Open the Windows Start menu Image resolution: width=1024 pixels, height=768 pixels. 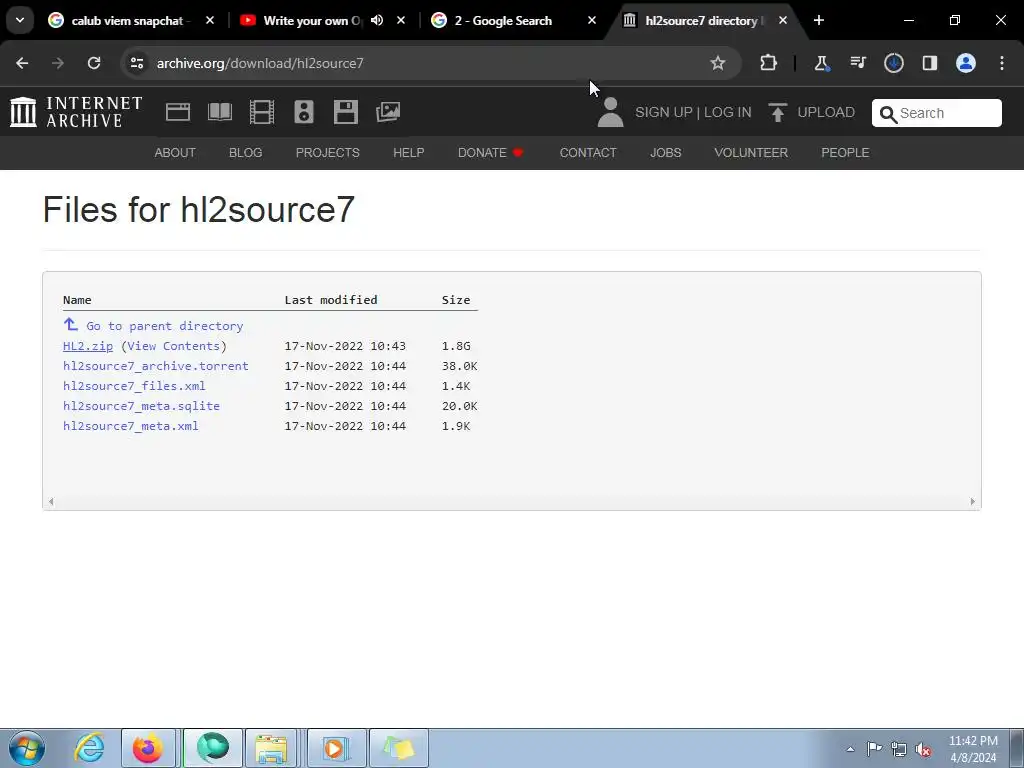pyautogui.click(x=27, y=748)
